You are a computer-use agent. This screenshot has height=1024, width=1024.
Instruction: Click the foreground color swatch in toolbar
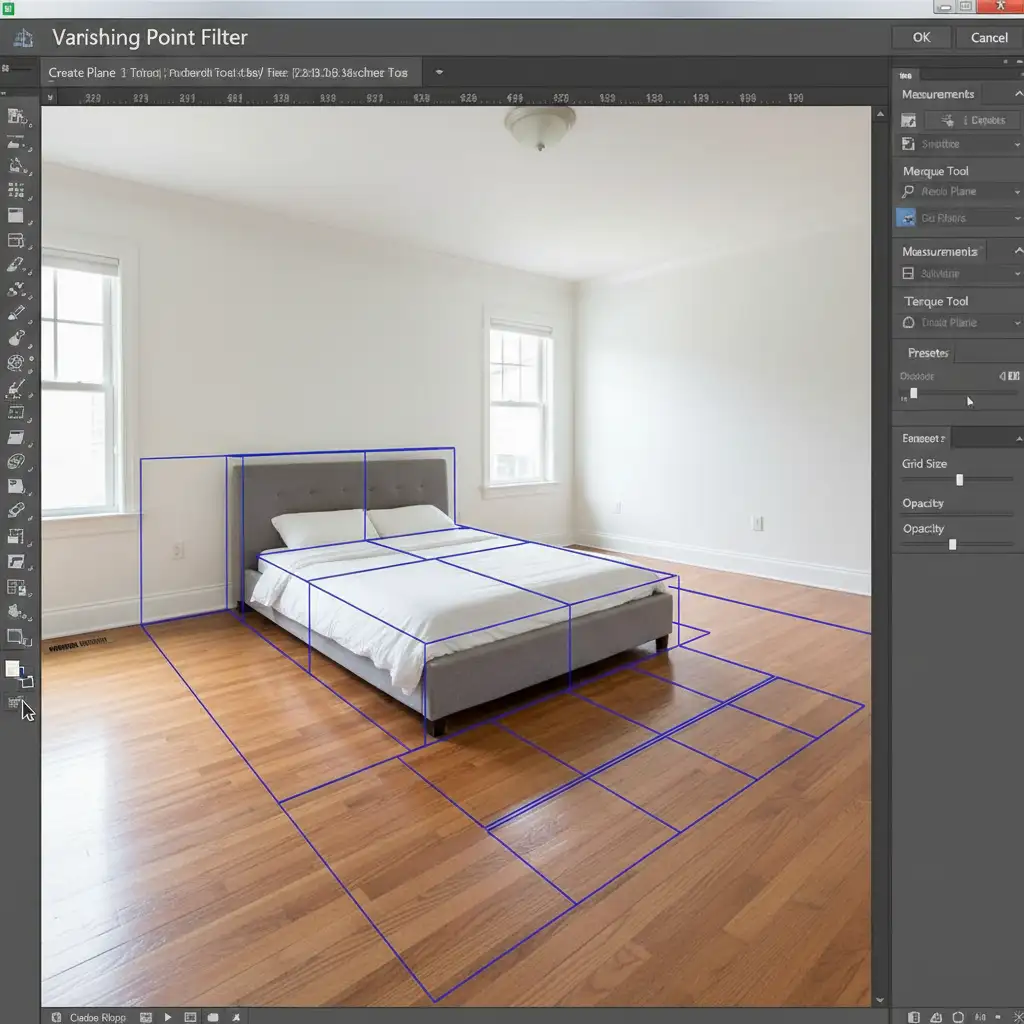(x=14, y=669)
